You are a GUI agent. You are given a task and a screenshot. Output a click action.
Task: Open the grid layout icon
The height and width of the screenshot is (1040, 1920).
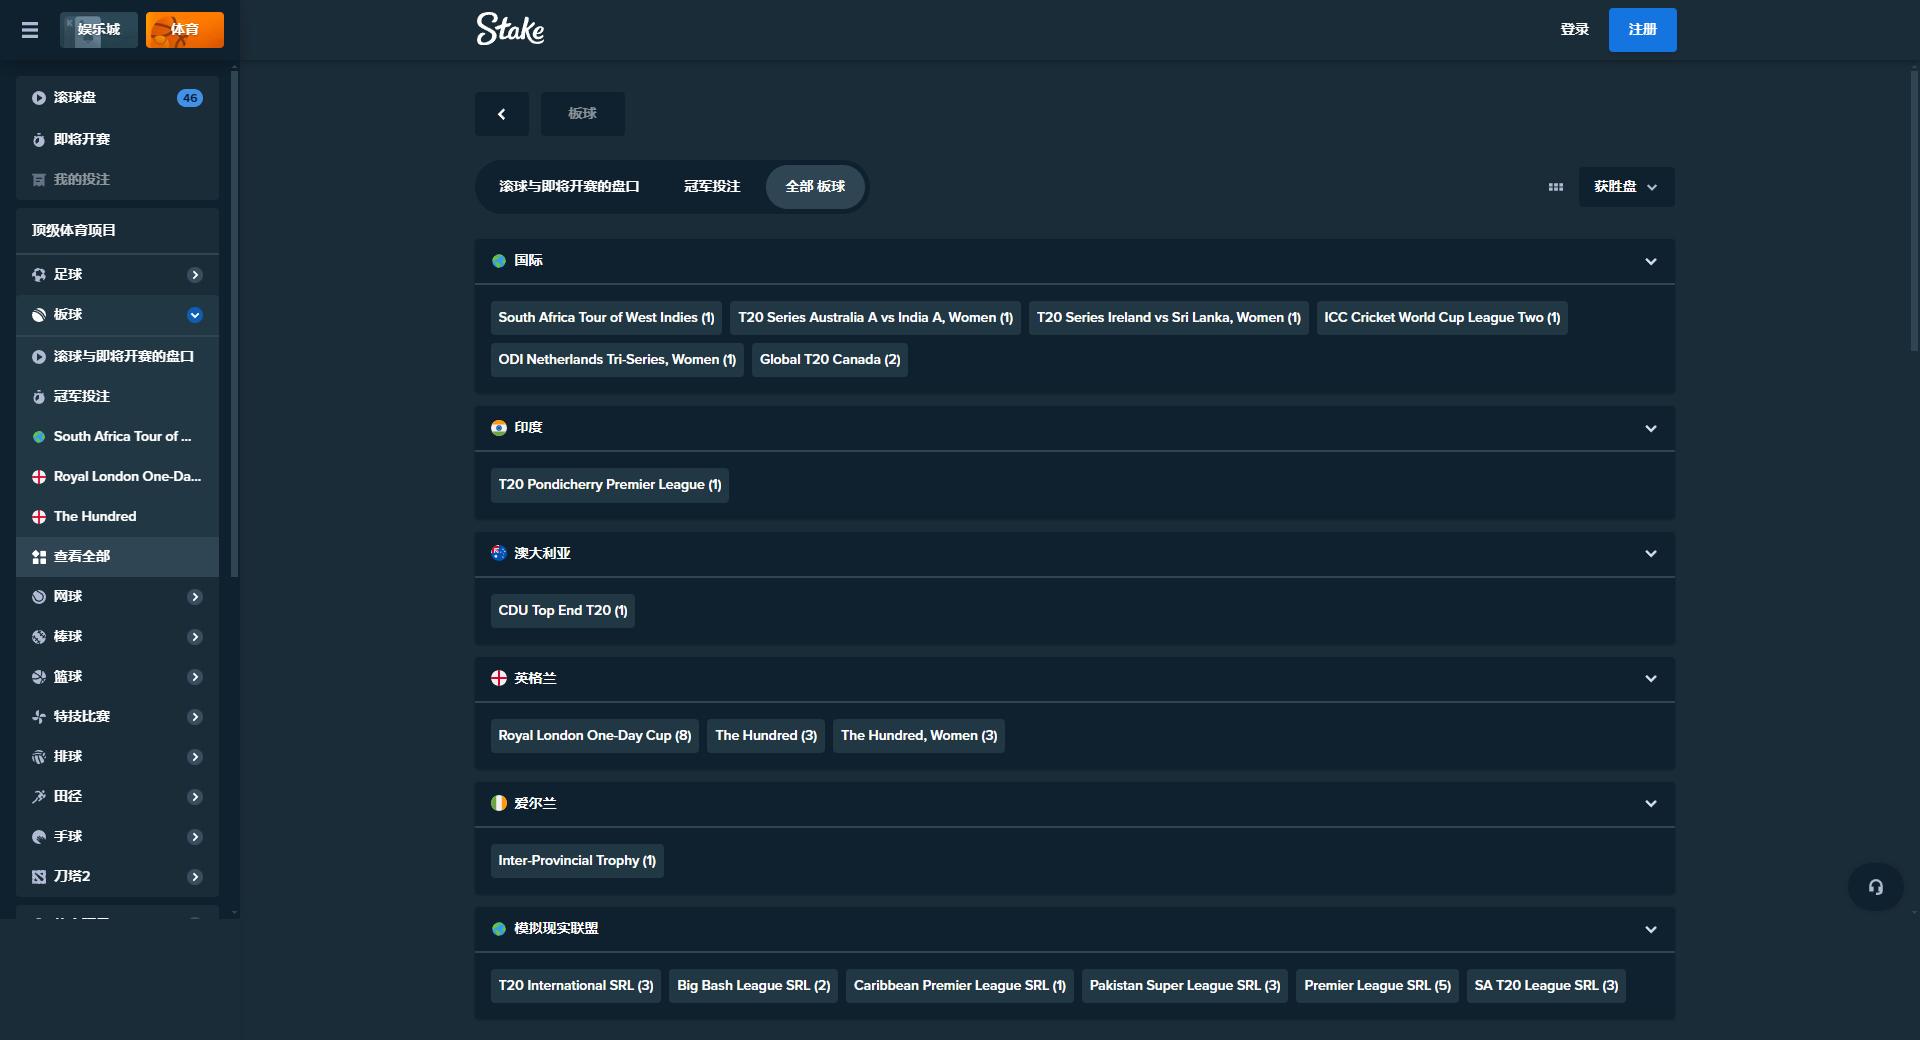(1555, 187)
